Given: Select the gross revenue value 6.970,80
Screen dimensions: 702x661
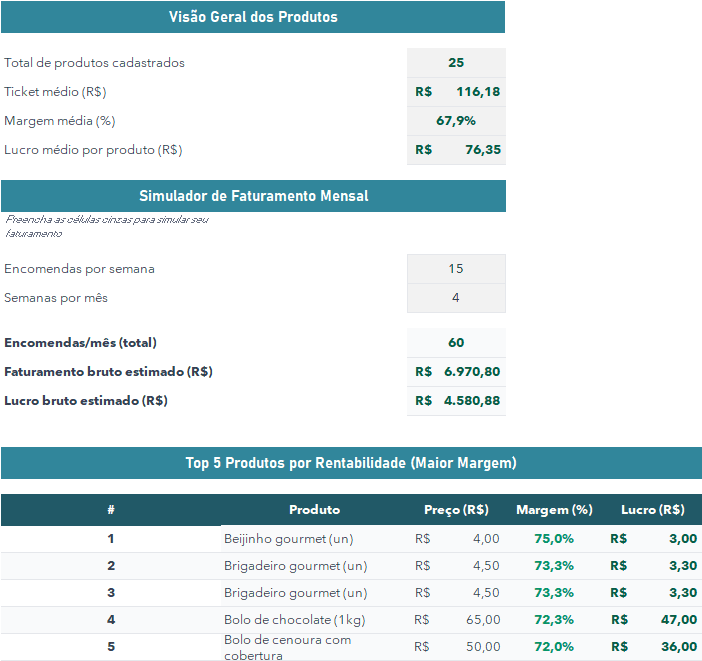Looking at the screenshot, I should 456,372.
